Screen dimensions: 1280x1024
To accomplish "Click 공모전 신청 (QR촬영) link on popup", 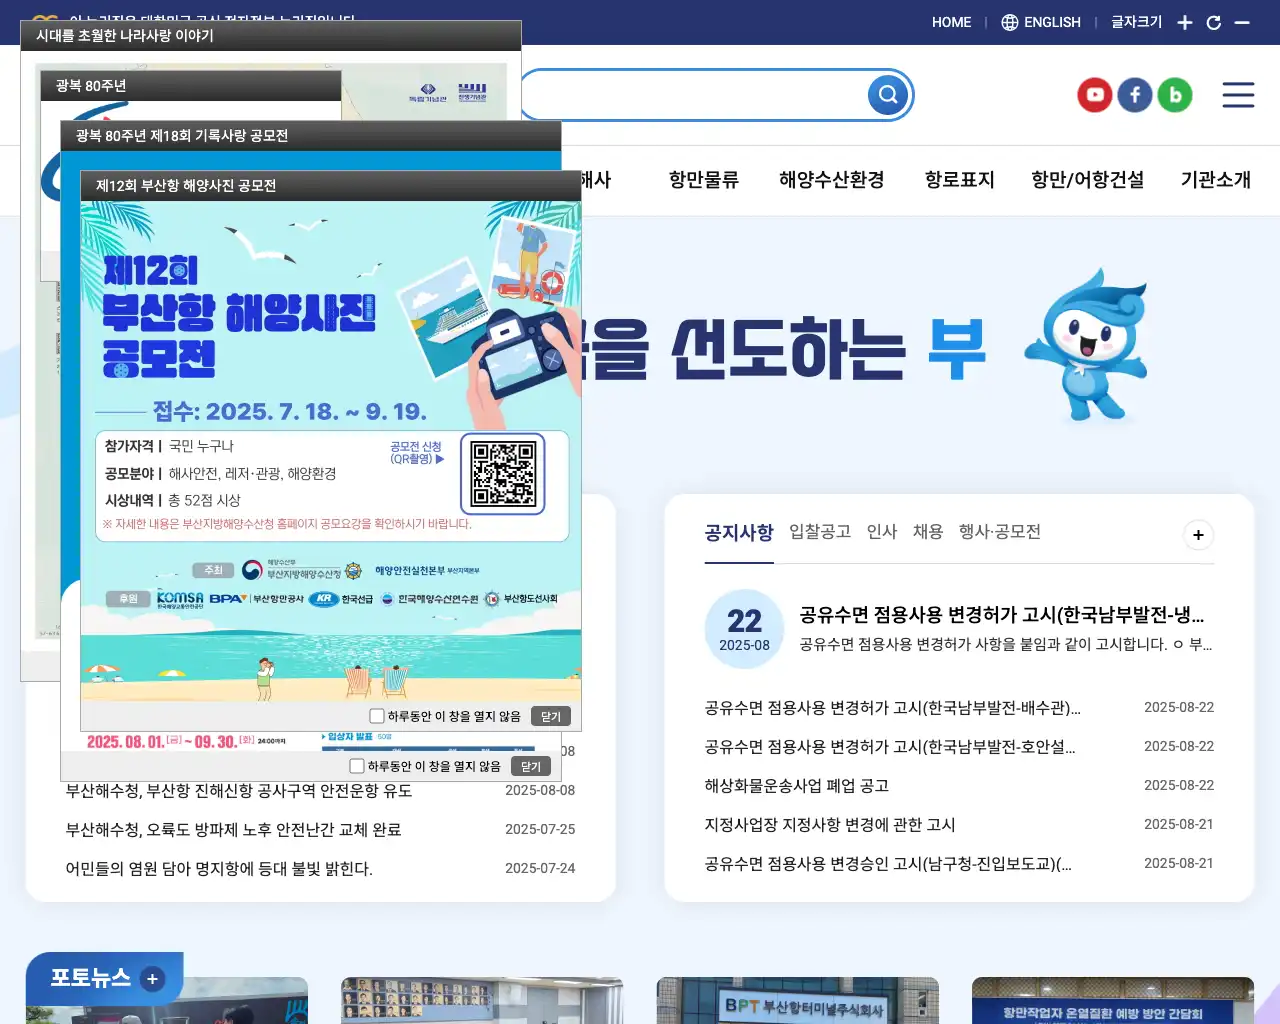I will [x=416, y=453].
